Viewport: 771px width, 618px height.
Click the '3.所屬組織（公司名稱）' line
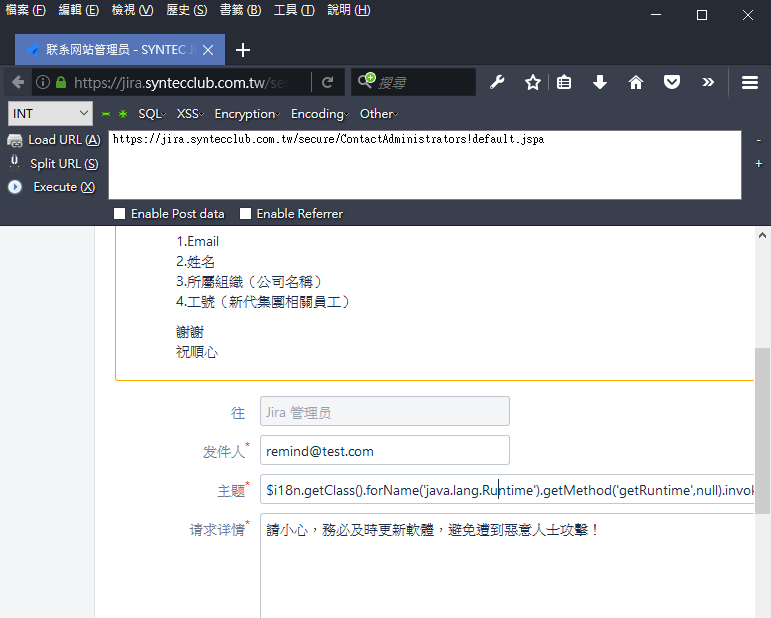(x=251, y=282)
